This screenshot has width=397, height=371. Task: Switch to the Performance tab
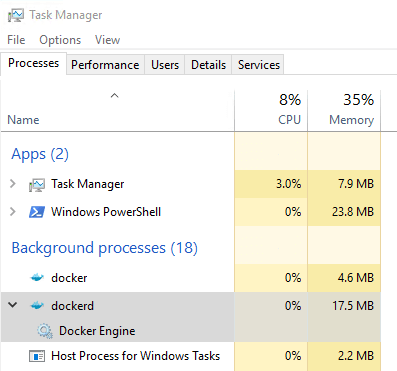(105, 65)
